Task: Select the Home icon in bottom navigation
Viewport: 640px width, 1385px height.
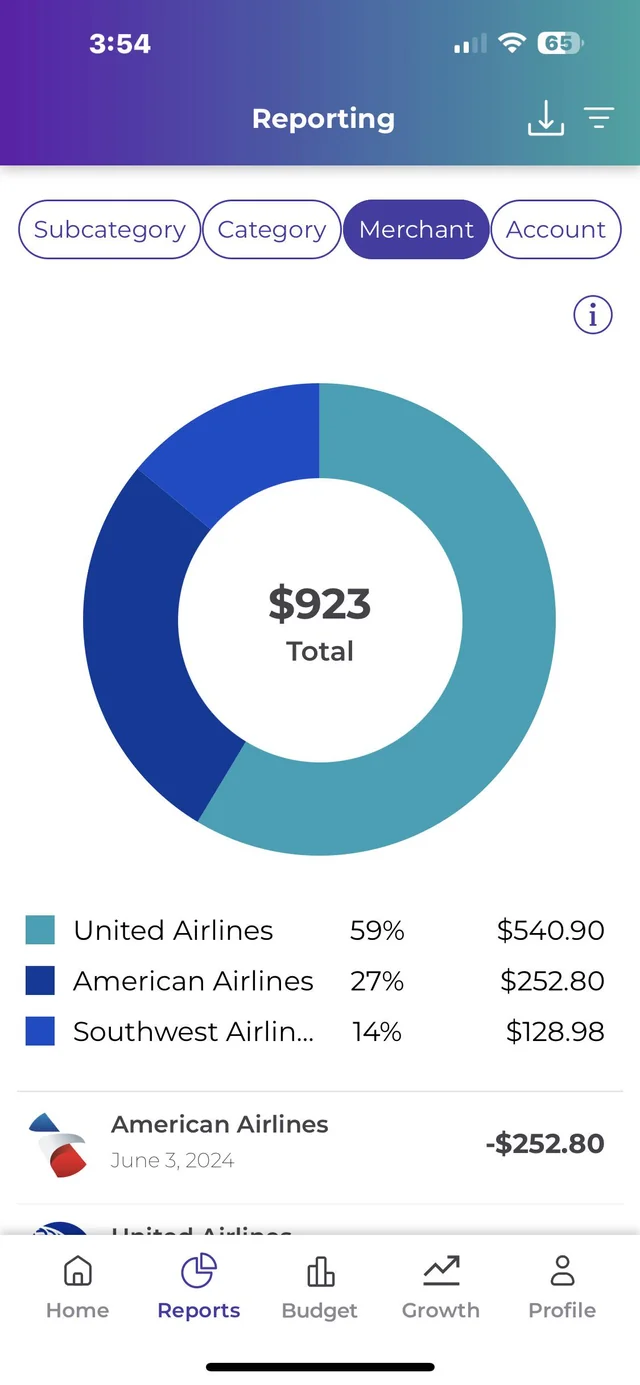Action: tap(77, 1270)
